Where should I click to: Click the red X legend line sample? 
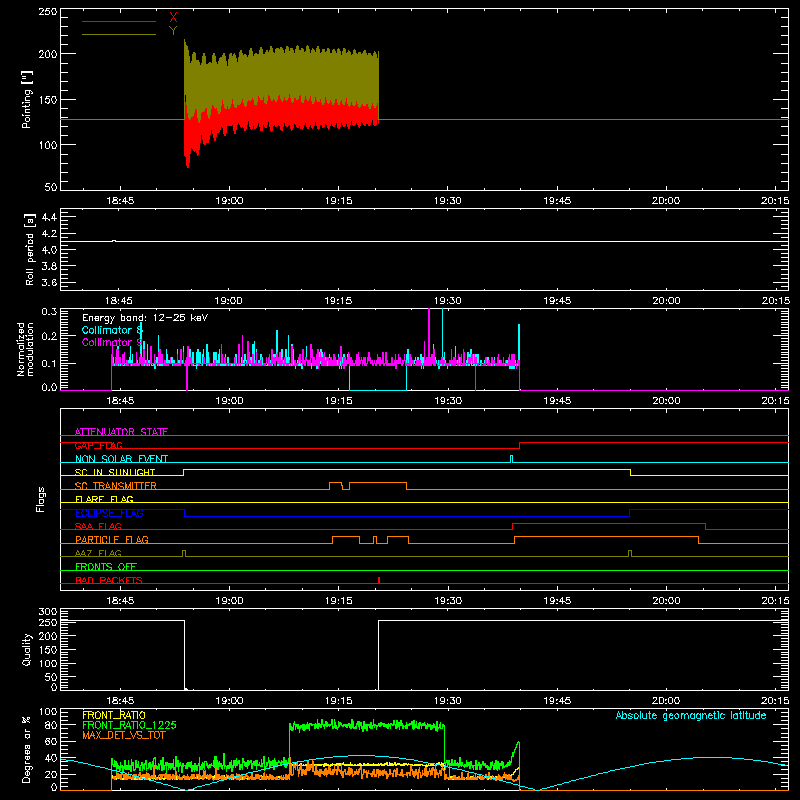[119, 21]
